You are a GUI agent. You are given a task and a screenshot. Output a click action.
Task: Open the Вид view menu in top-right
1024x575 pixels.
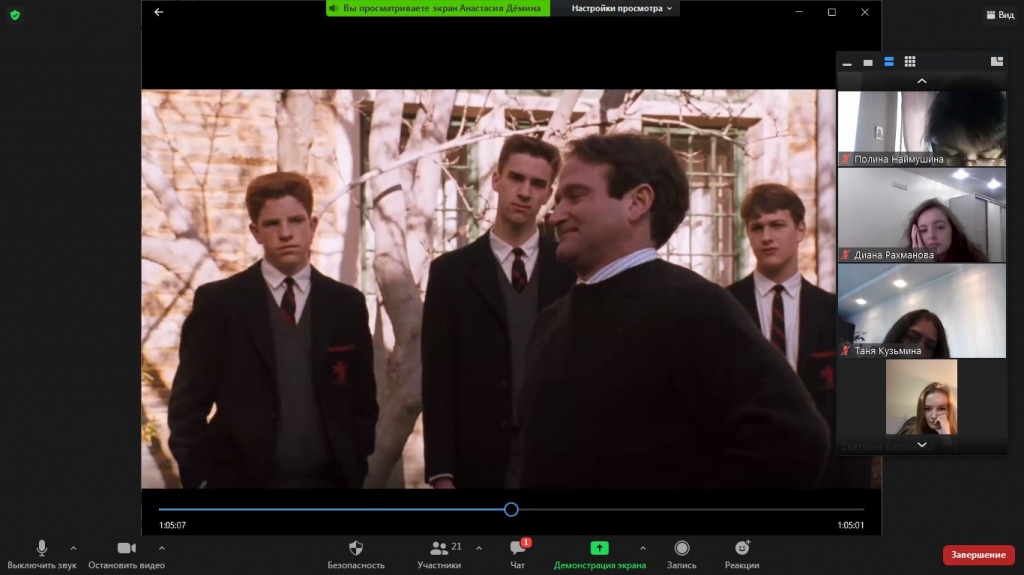click(999, 15)
